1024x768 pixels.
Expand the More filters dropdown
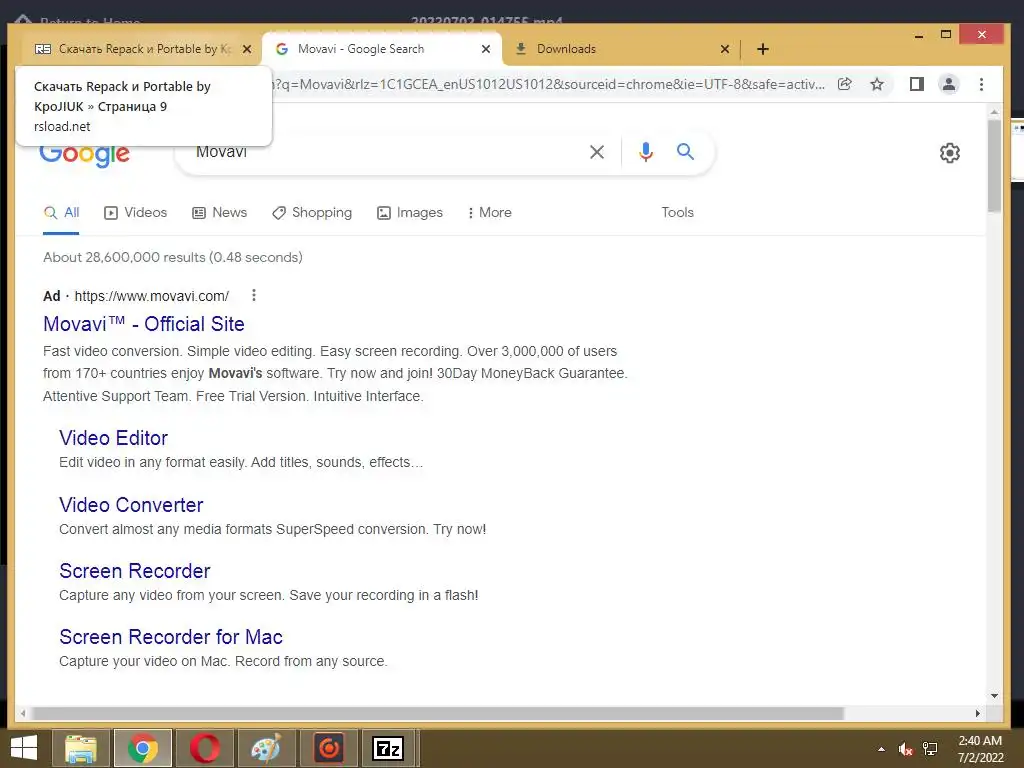tap(490, 213)
